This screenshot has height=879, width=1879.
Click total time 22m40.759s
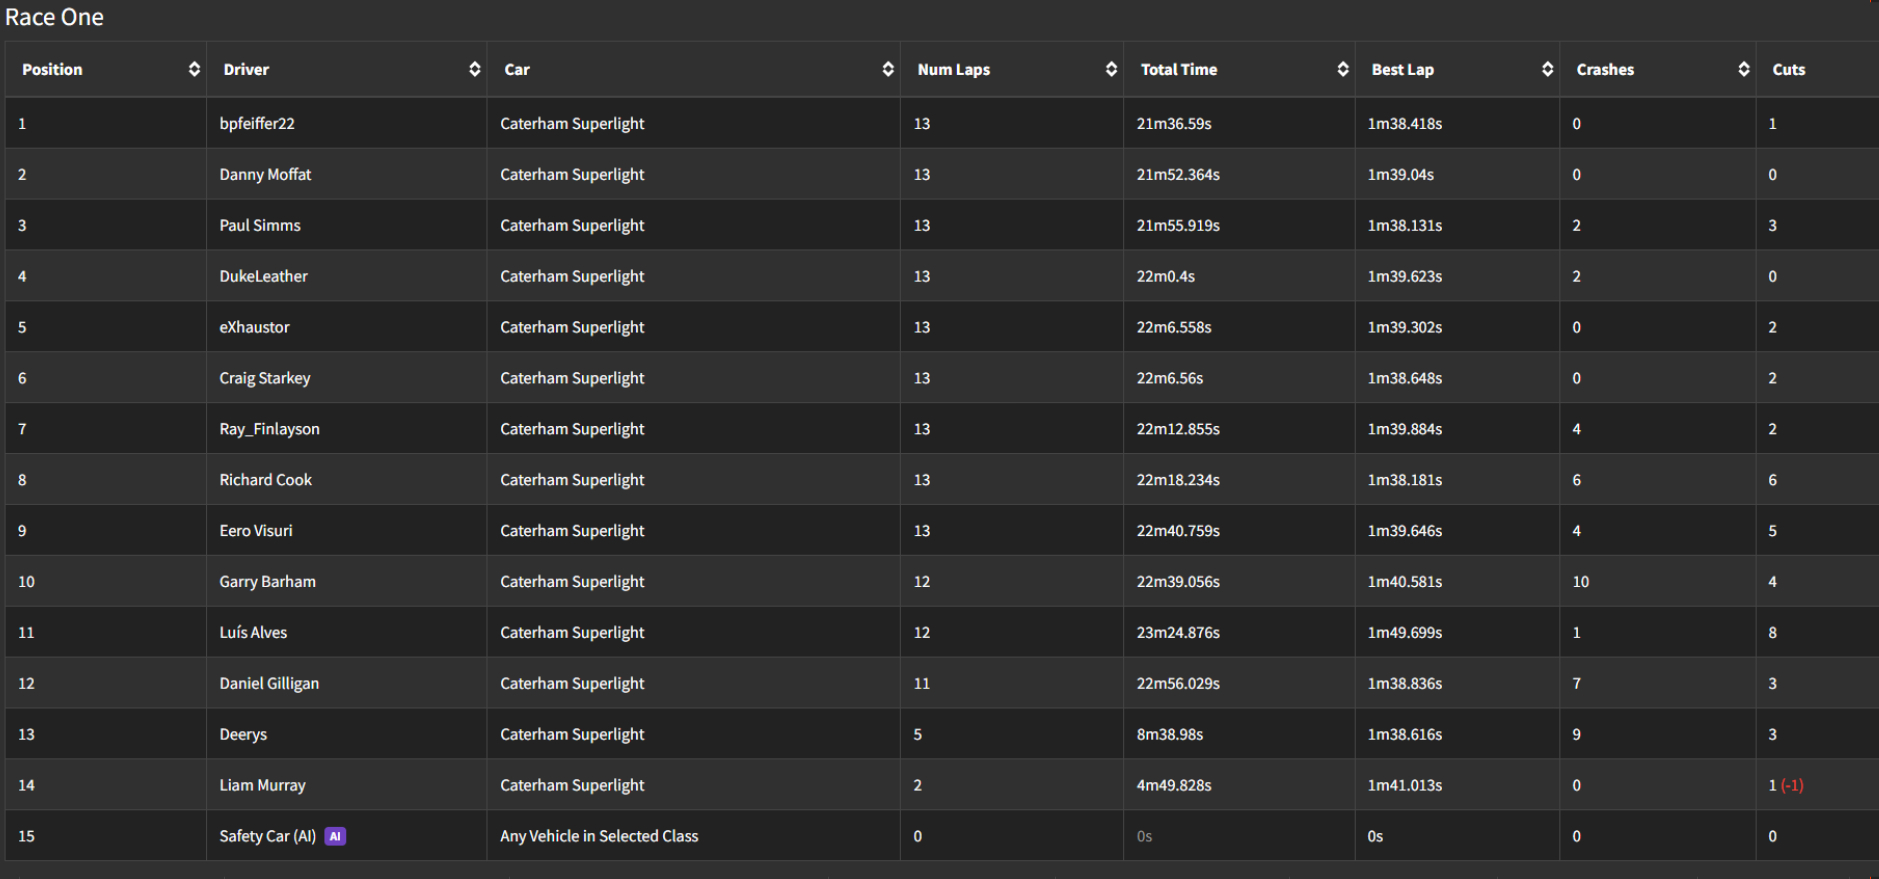(x=1178, y=531)
